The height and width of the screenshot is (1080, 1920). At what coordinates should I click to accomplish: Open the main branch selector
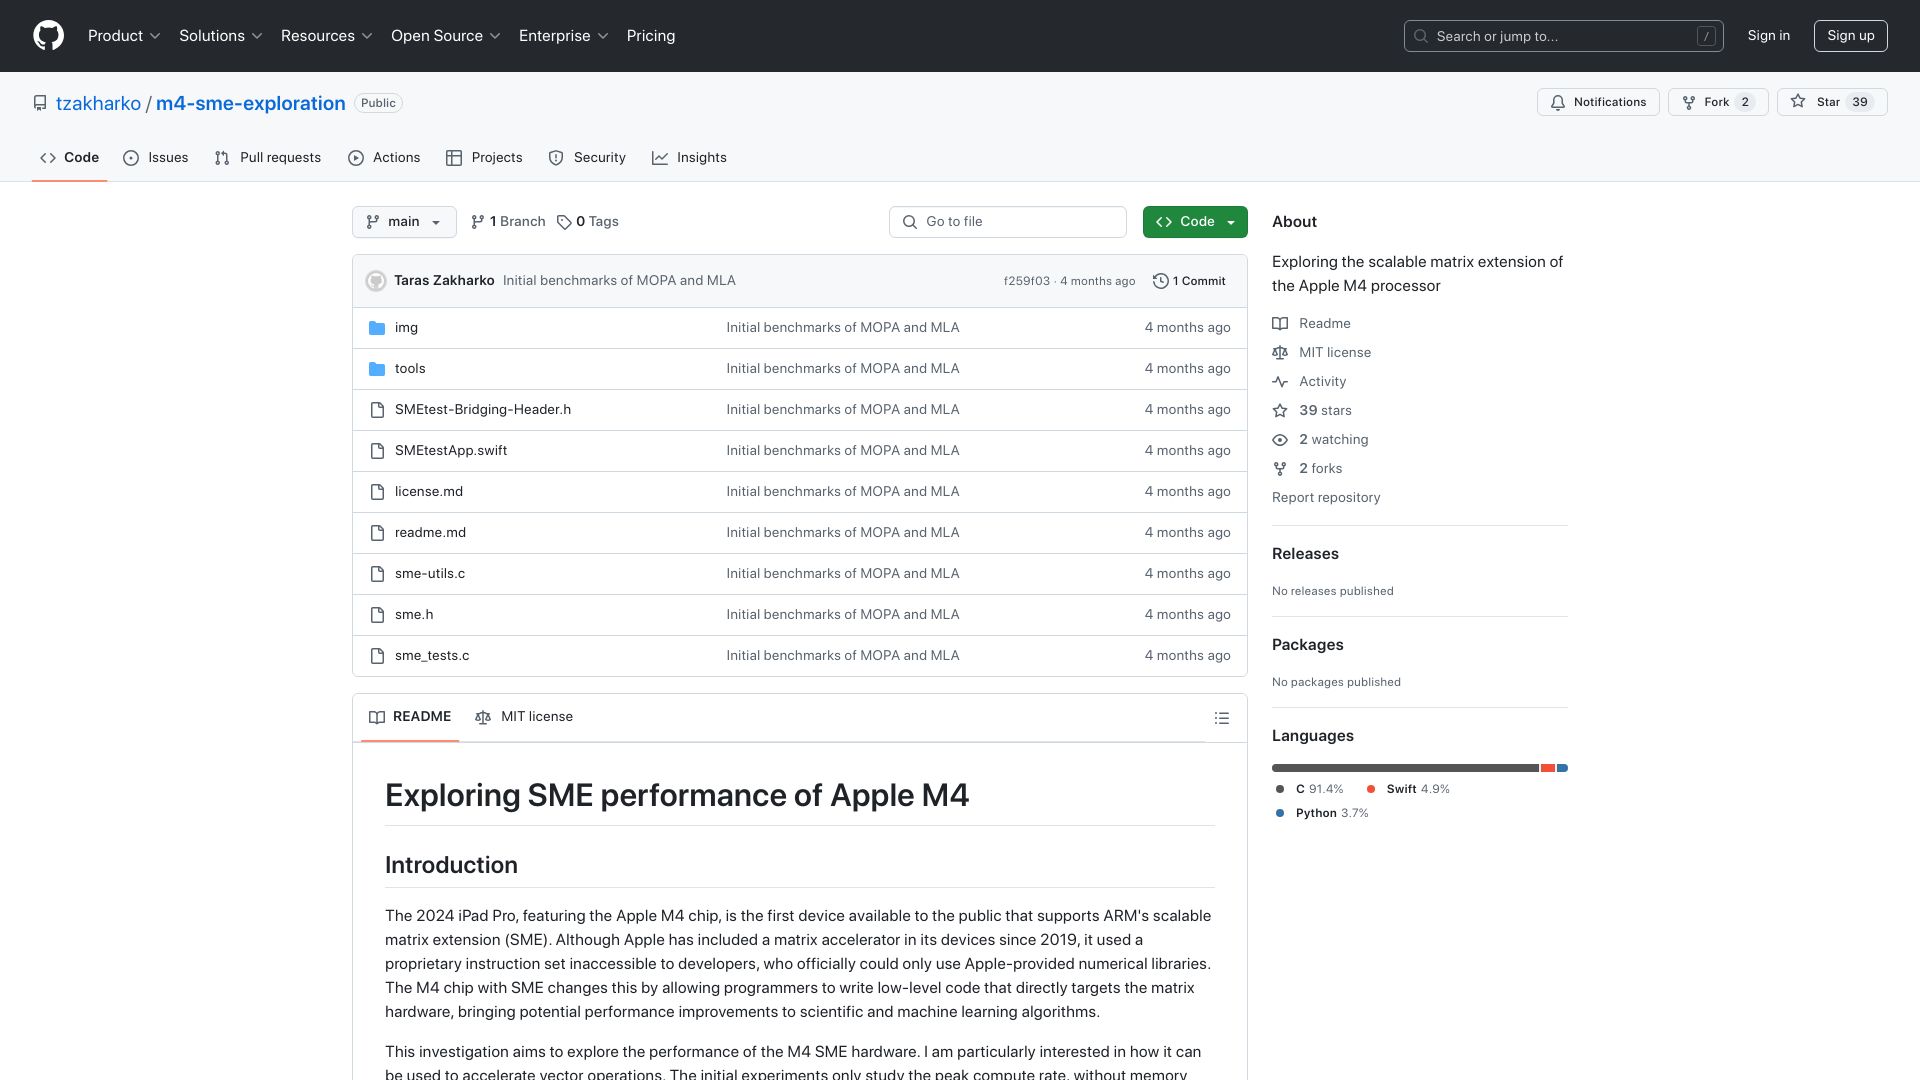(404, 222)
